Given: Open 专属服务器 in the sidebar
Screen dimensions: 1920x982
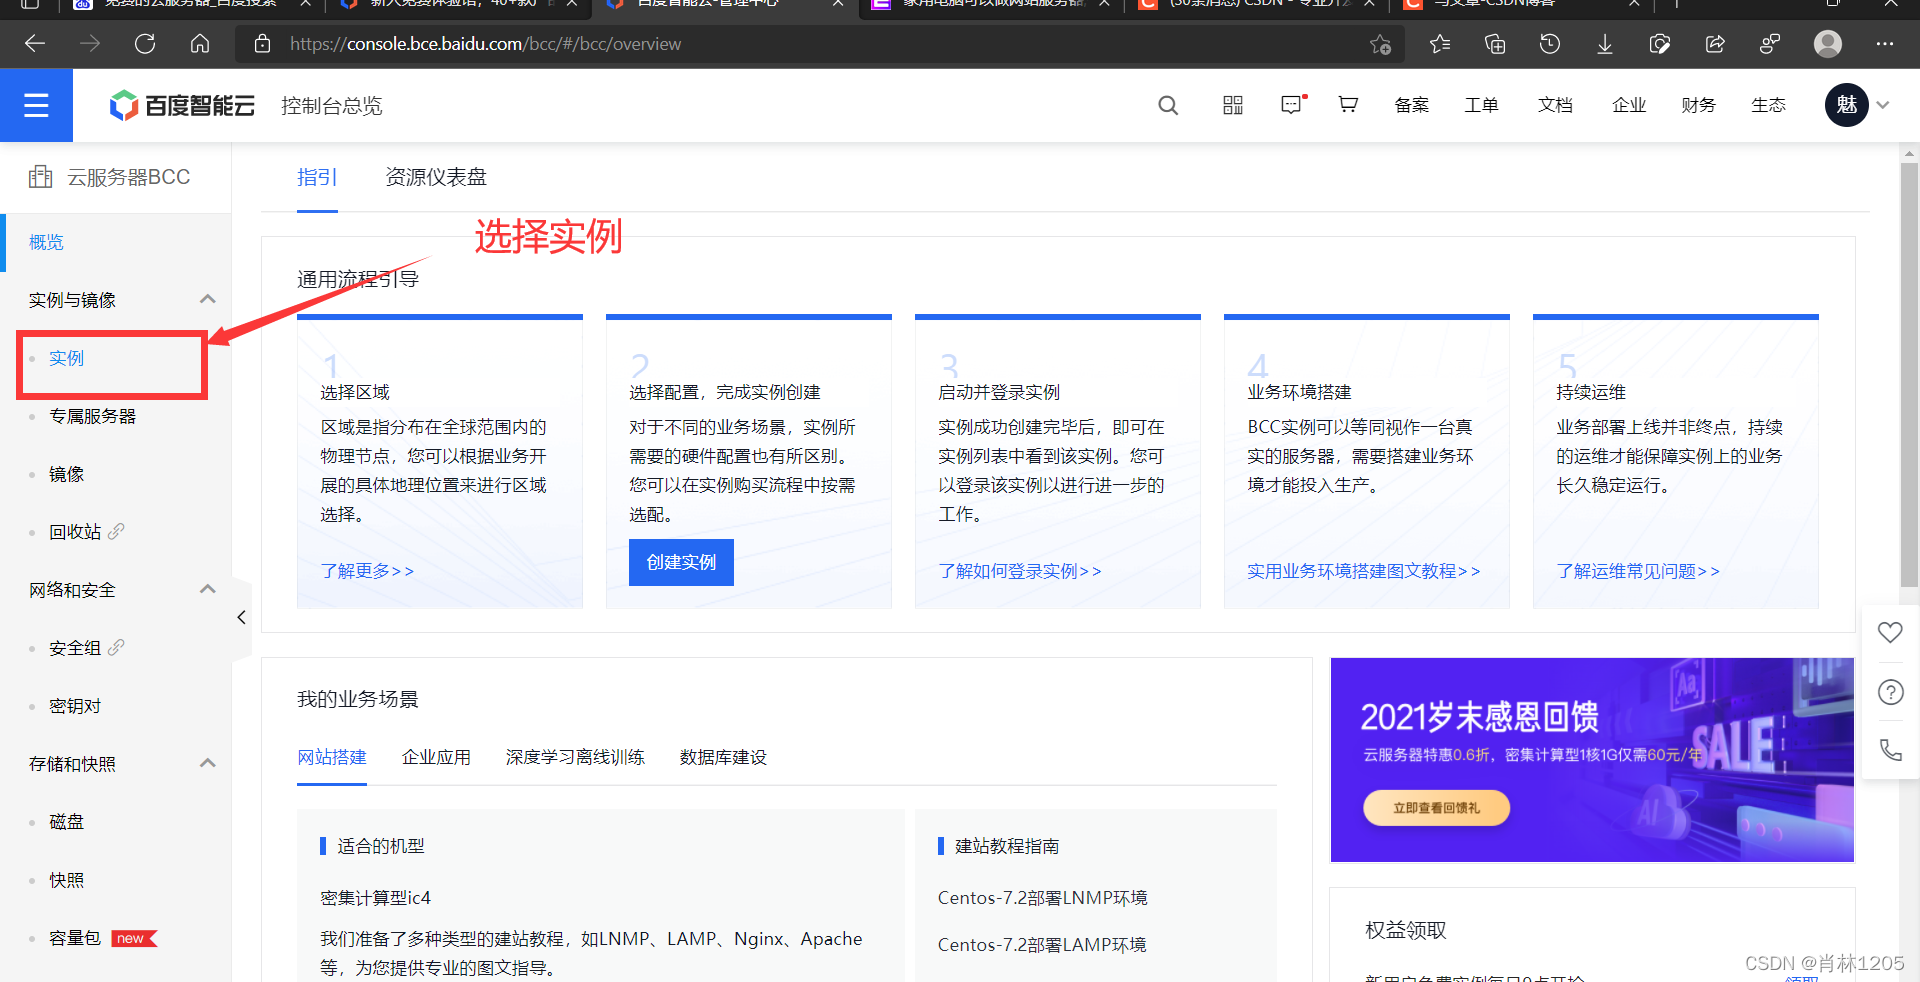Looking at the screenshot, I should click(92, 416).
